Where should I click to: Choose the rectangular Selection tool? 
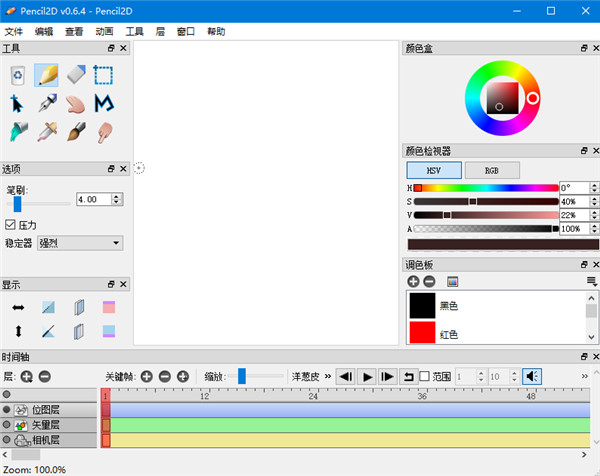(x=104, y=75)
